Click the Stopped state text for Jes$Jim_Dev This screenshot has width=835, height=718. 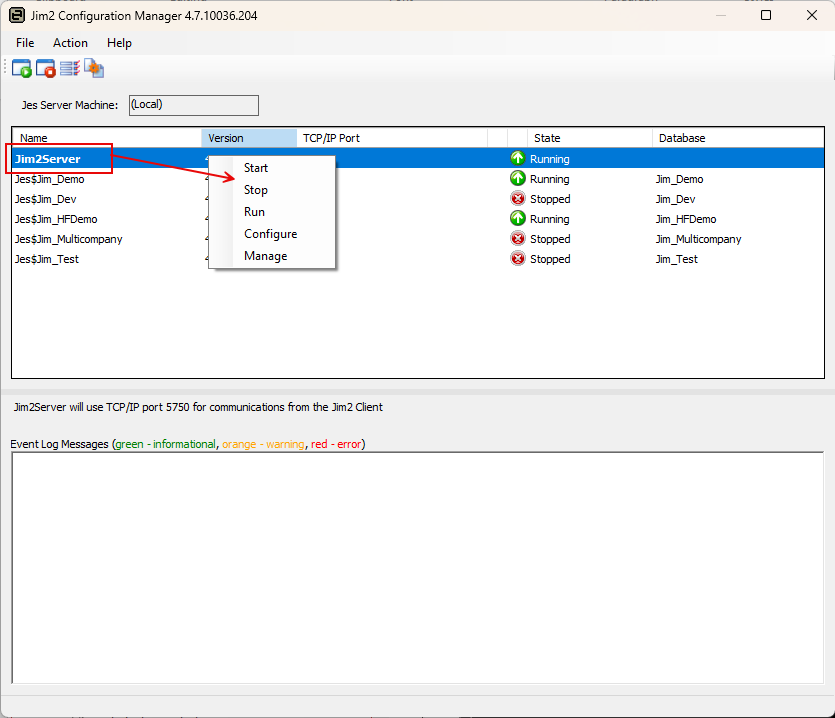[550, 199]
